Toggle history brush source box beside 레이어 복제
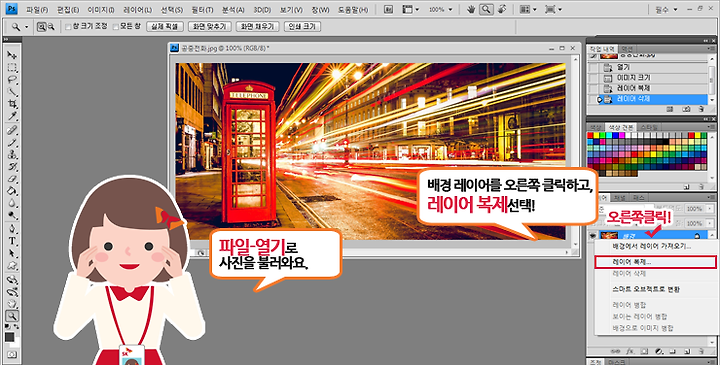The image size is (720, 365). coord(594,88)
